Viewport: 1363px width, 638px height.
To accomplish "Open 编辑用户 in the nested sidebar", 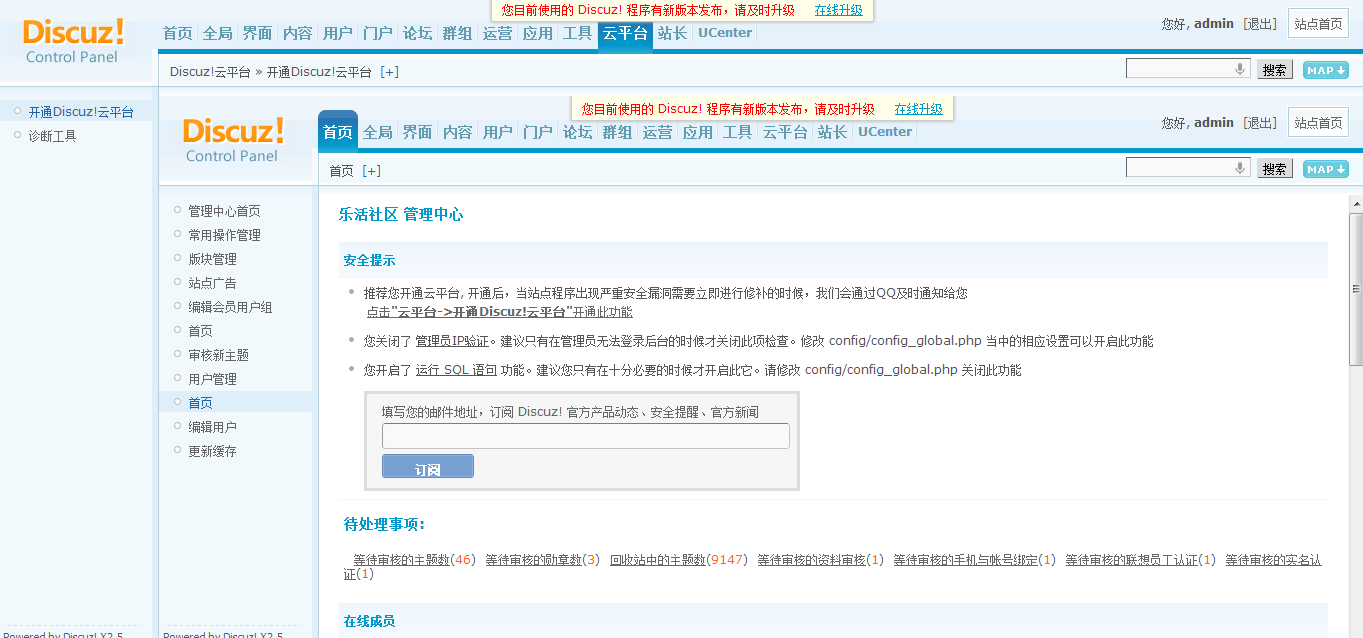I will [212, 427].
